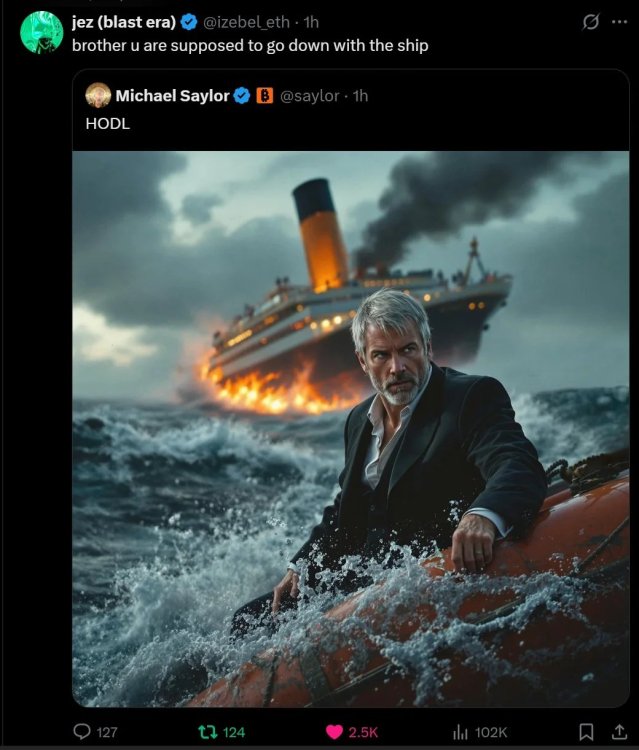
Task: Click the share post icon
Action: pos(618,732)
